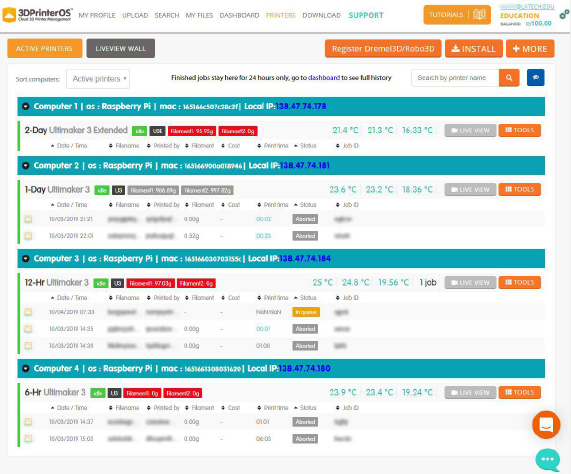This screenshot has width=571, height=474.
Task: Open SUPPORT page
Action: tap(366, 15)
